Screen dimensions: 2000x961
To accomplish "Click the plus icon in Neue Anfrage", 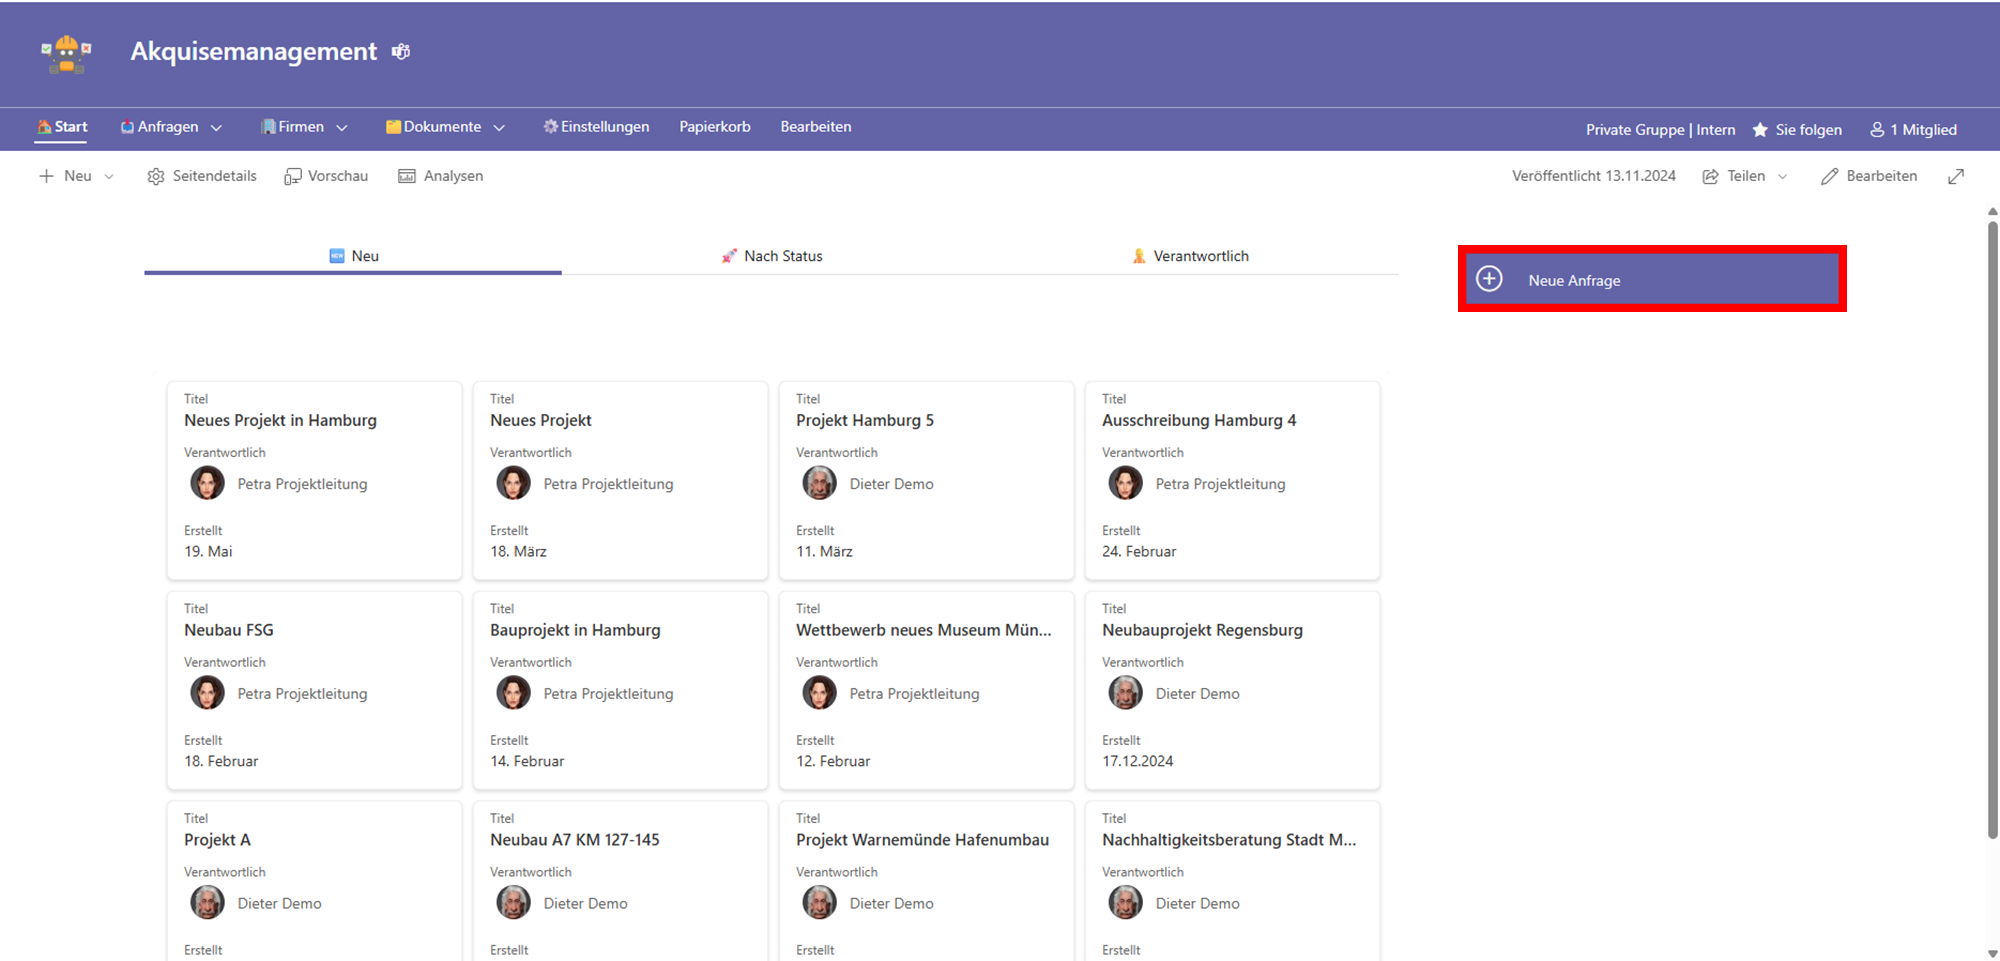I will (x=1489, y=279).
